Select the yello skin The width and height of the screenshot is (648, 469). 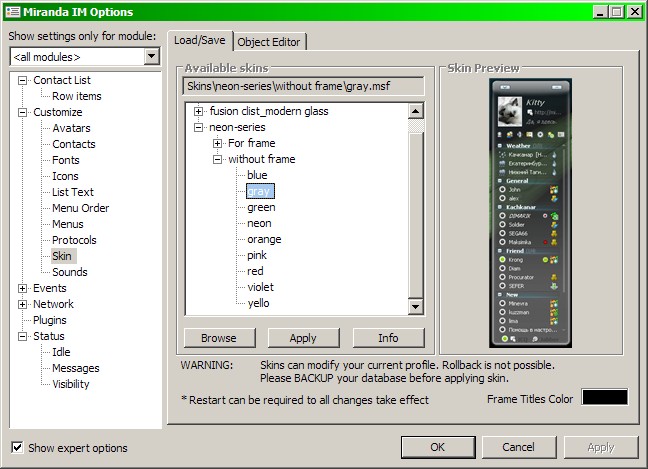(258, 304)
